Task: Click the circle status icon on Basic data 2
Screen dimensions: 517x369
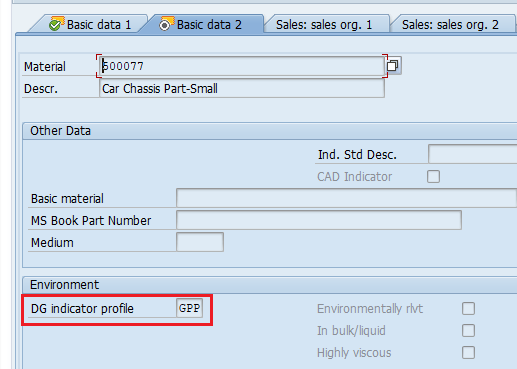Action: [x=166, y=24]
